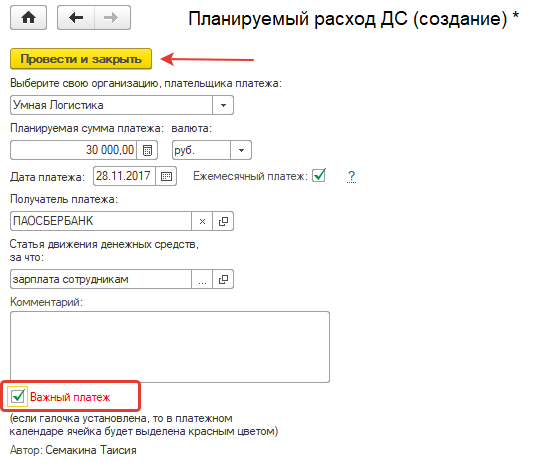Click the cash flow item 'зарплата сотрудникам' field
Screen dimensions: 549x472
tap(101, 279)
